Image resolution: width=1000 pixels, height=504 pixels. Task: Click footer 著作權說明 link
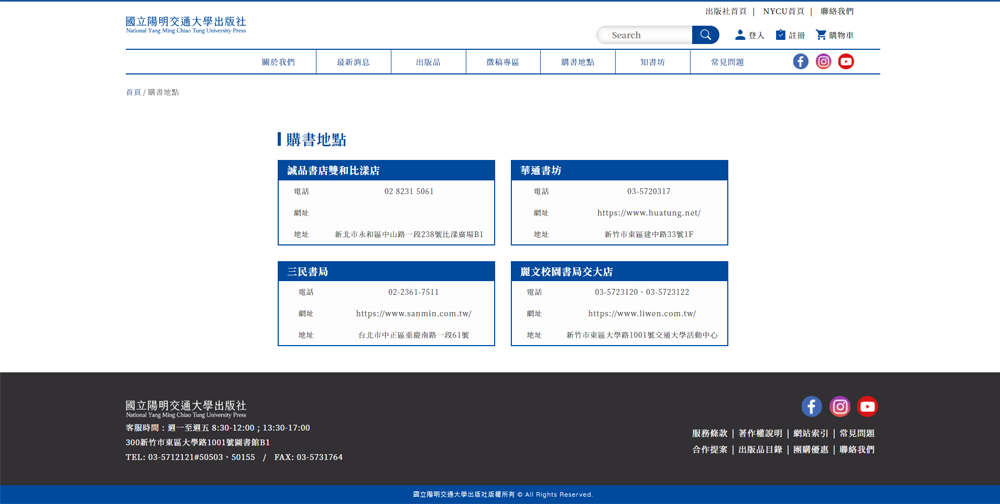pyautogui.click(x=760, y=433)
